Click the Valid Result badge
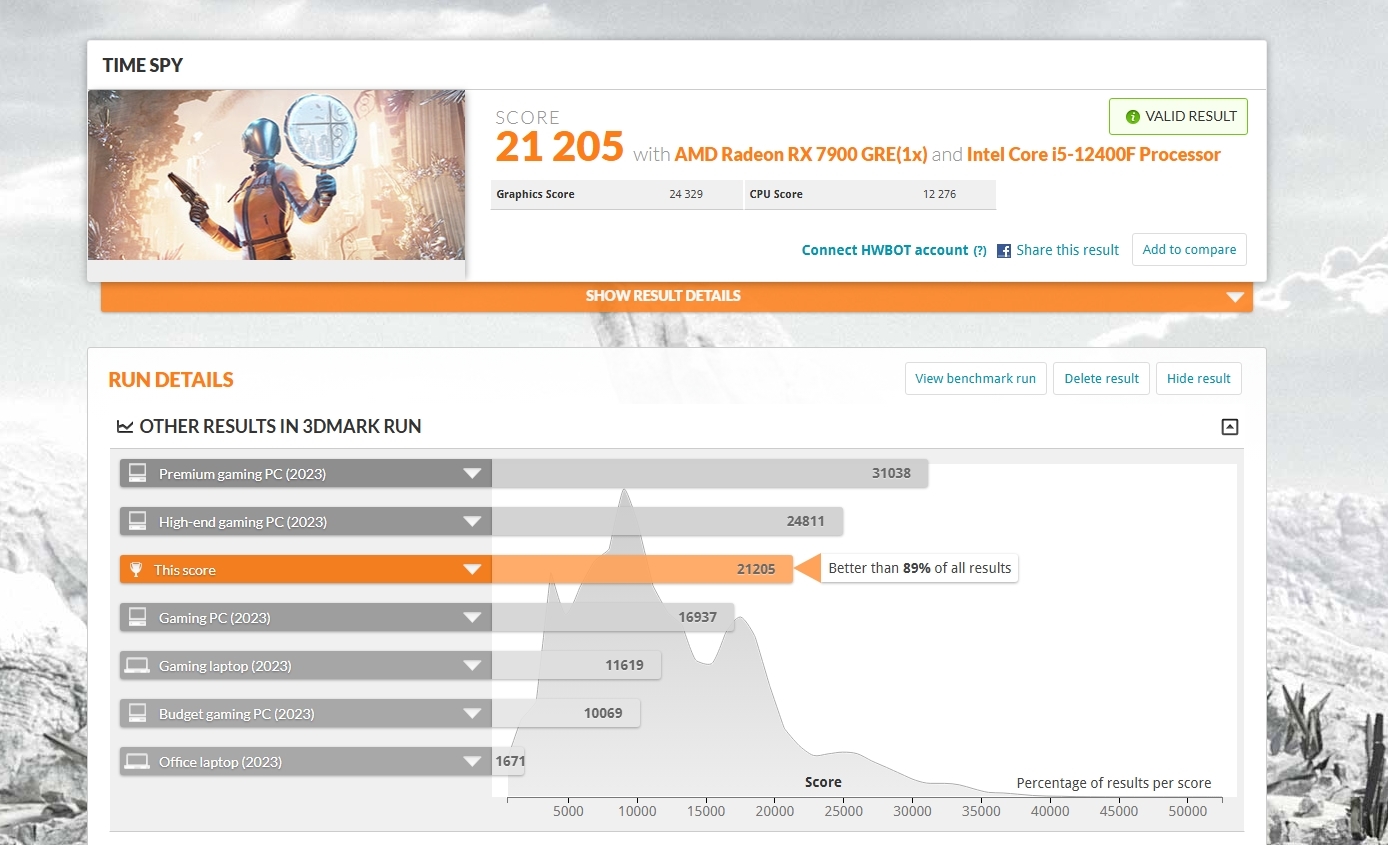This screenshot has width=1388, height=845. click(x=1178, y=116)
